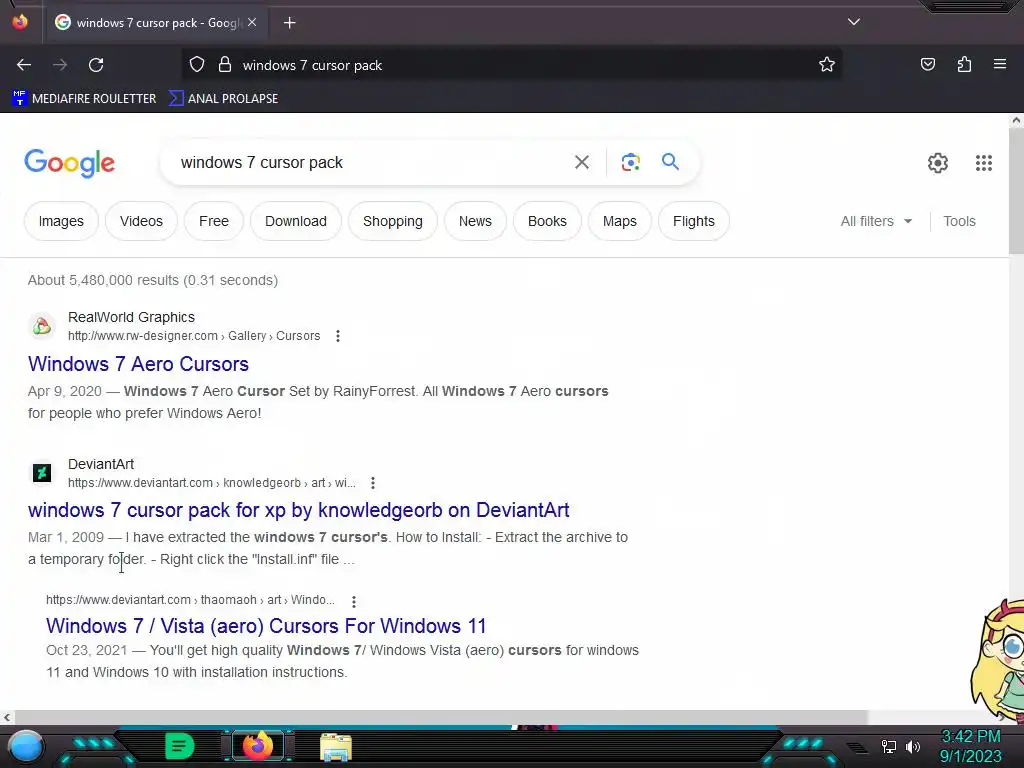Open the search Tools options

(x=959, y=221)
